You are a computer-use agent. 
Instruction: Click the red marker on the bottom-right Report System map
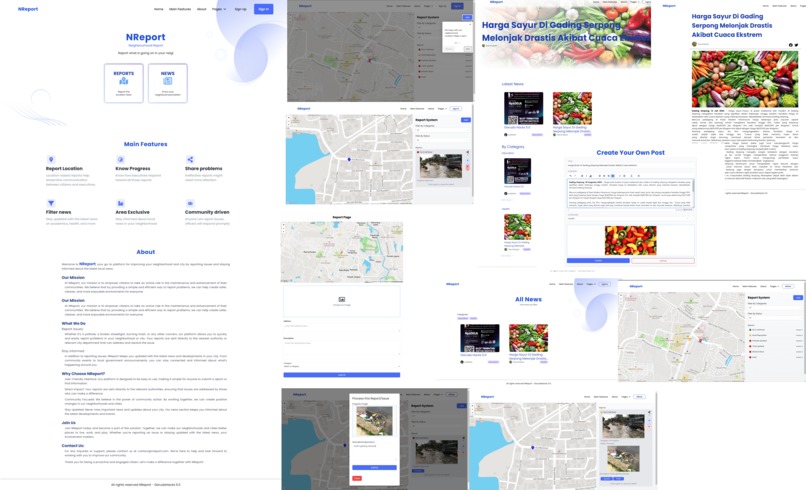click(700, 340)
